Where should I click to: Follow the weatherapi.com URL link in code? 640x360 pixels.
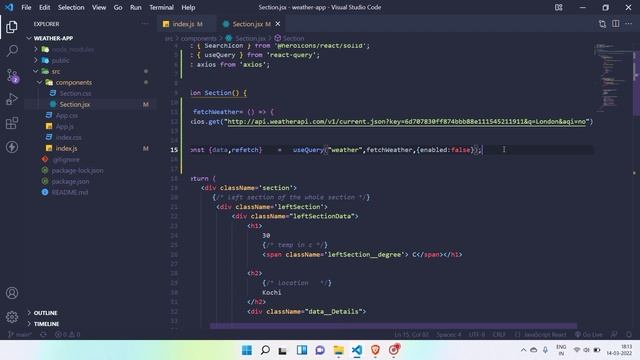click(x=407, y=122)
